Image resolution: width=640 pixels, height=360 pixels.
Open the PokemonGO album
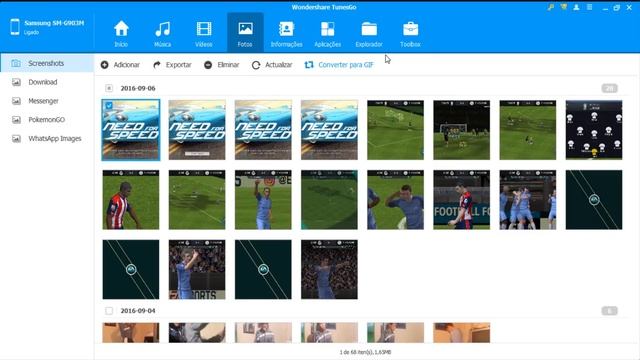(x=47, y=120)
